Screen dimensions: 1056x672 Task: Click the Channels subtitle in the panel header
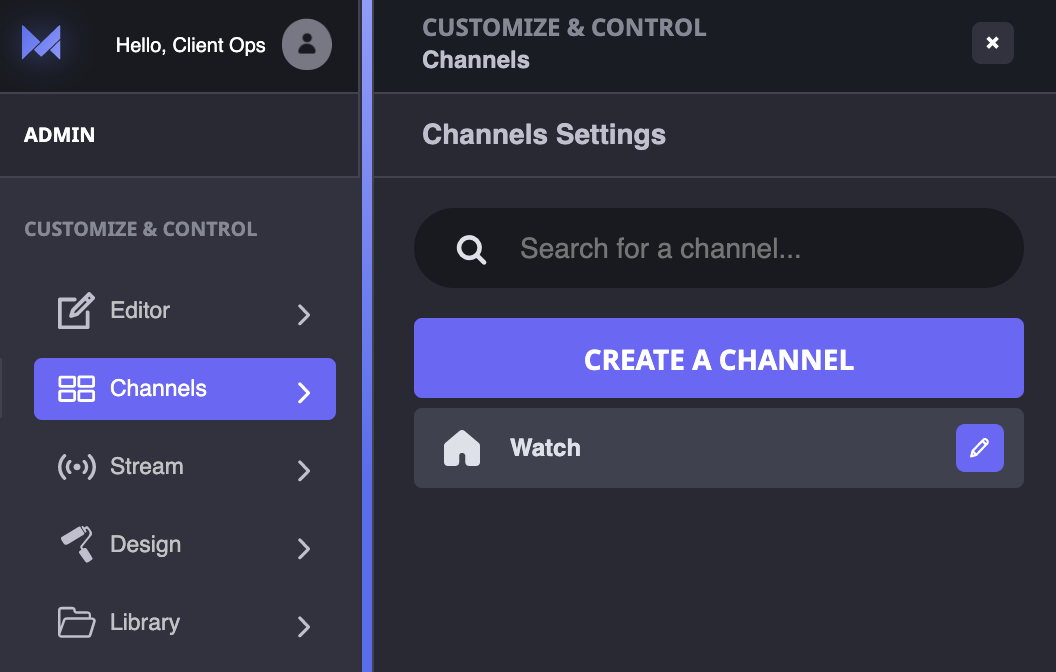tap(475, 60)
